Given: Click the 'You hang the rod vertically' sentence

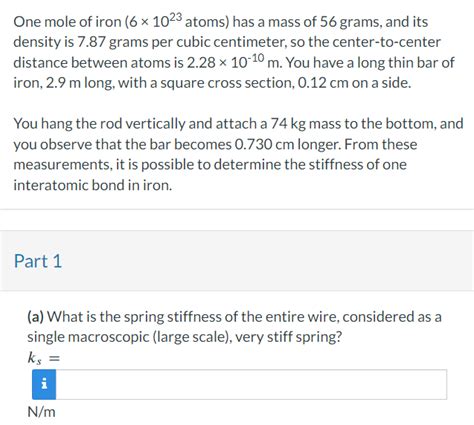Looking at the screenshot, I should coord(99,124).
